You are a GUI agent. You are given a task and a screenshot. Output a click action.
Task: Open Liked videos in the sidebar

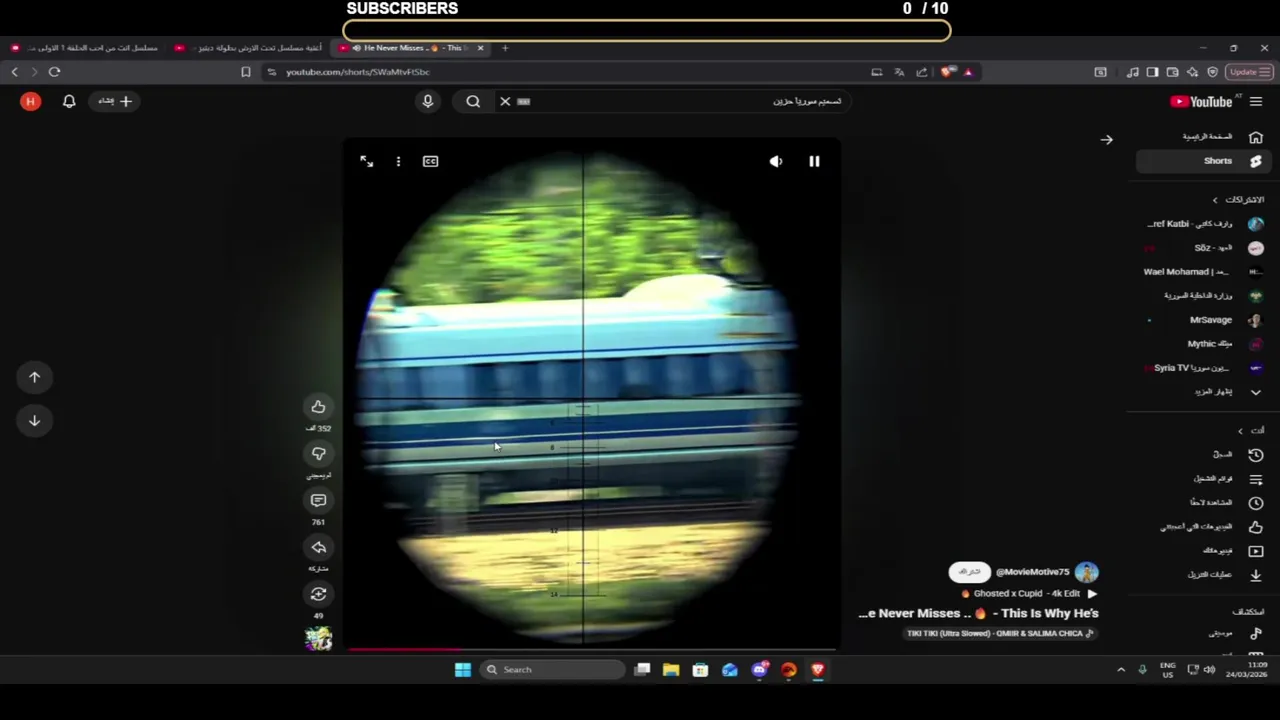pos(1203,527)
